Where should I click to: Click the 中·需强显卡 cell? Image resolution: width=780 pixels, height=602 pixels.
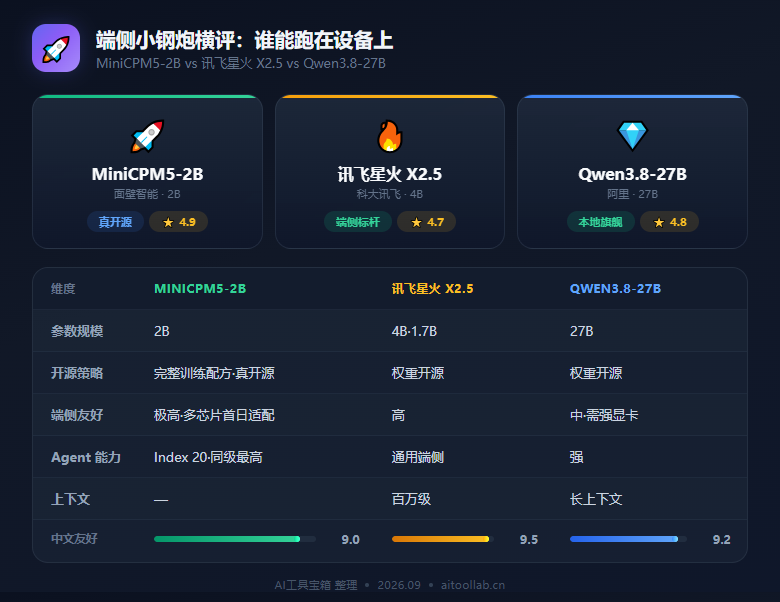(x=604, y=415)
